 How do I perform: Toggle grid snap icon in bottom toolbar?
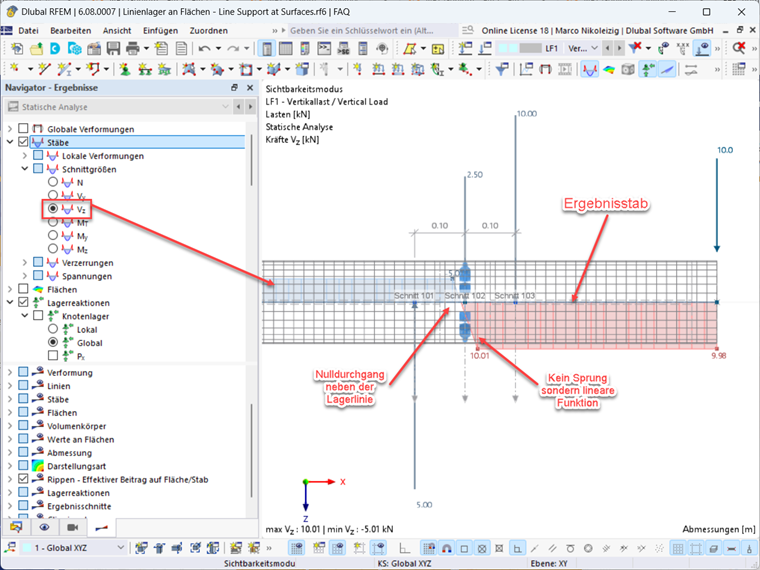(x=429, y=548)
